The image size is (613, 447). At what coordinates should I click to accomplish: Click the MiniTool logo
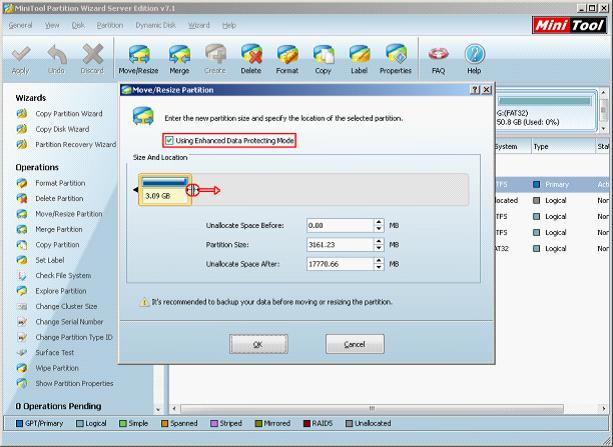coord(569,25)
